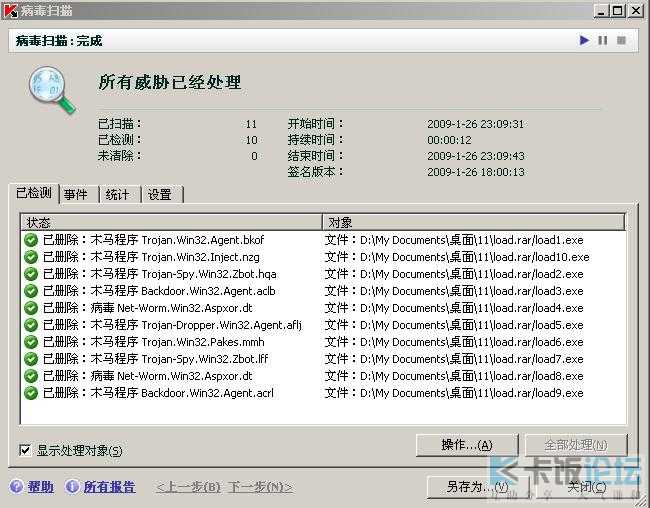Screen dimensions: 650x508
Task: Click the play scan button
Action: (x=584, y=40)
